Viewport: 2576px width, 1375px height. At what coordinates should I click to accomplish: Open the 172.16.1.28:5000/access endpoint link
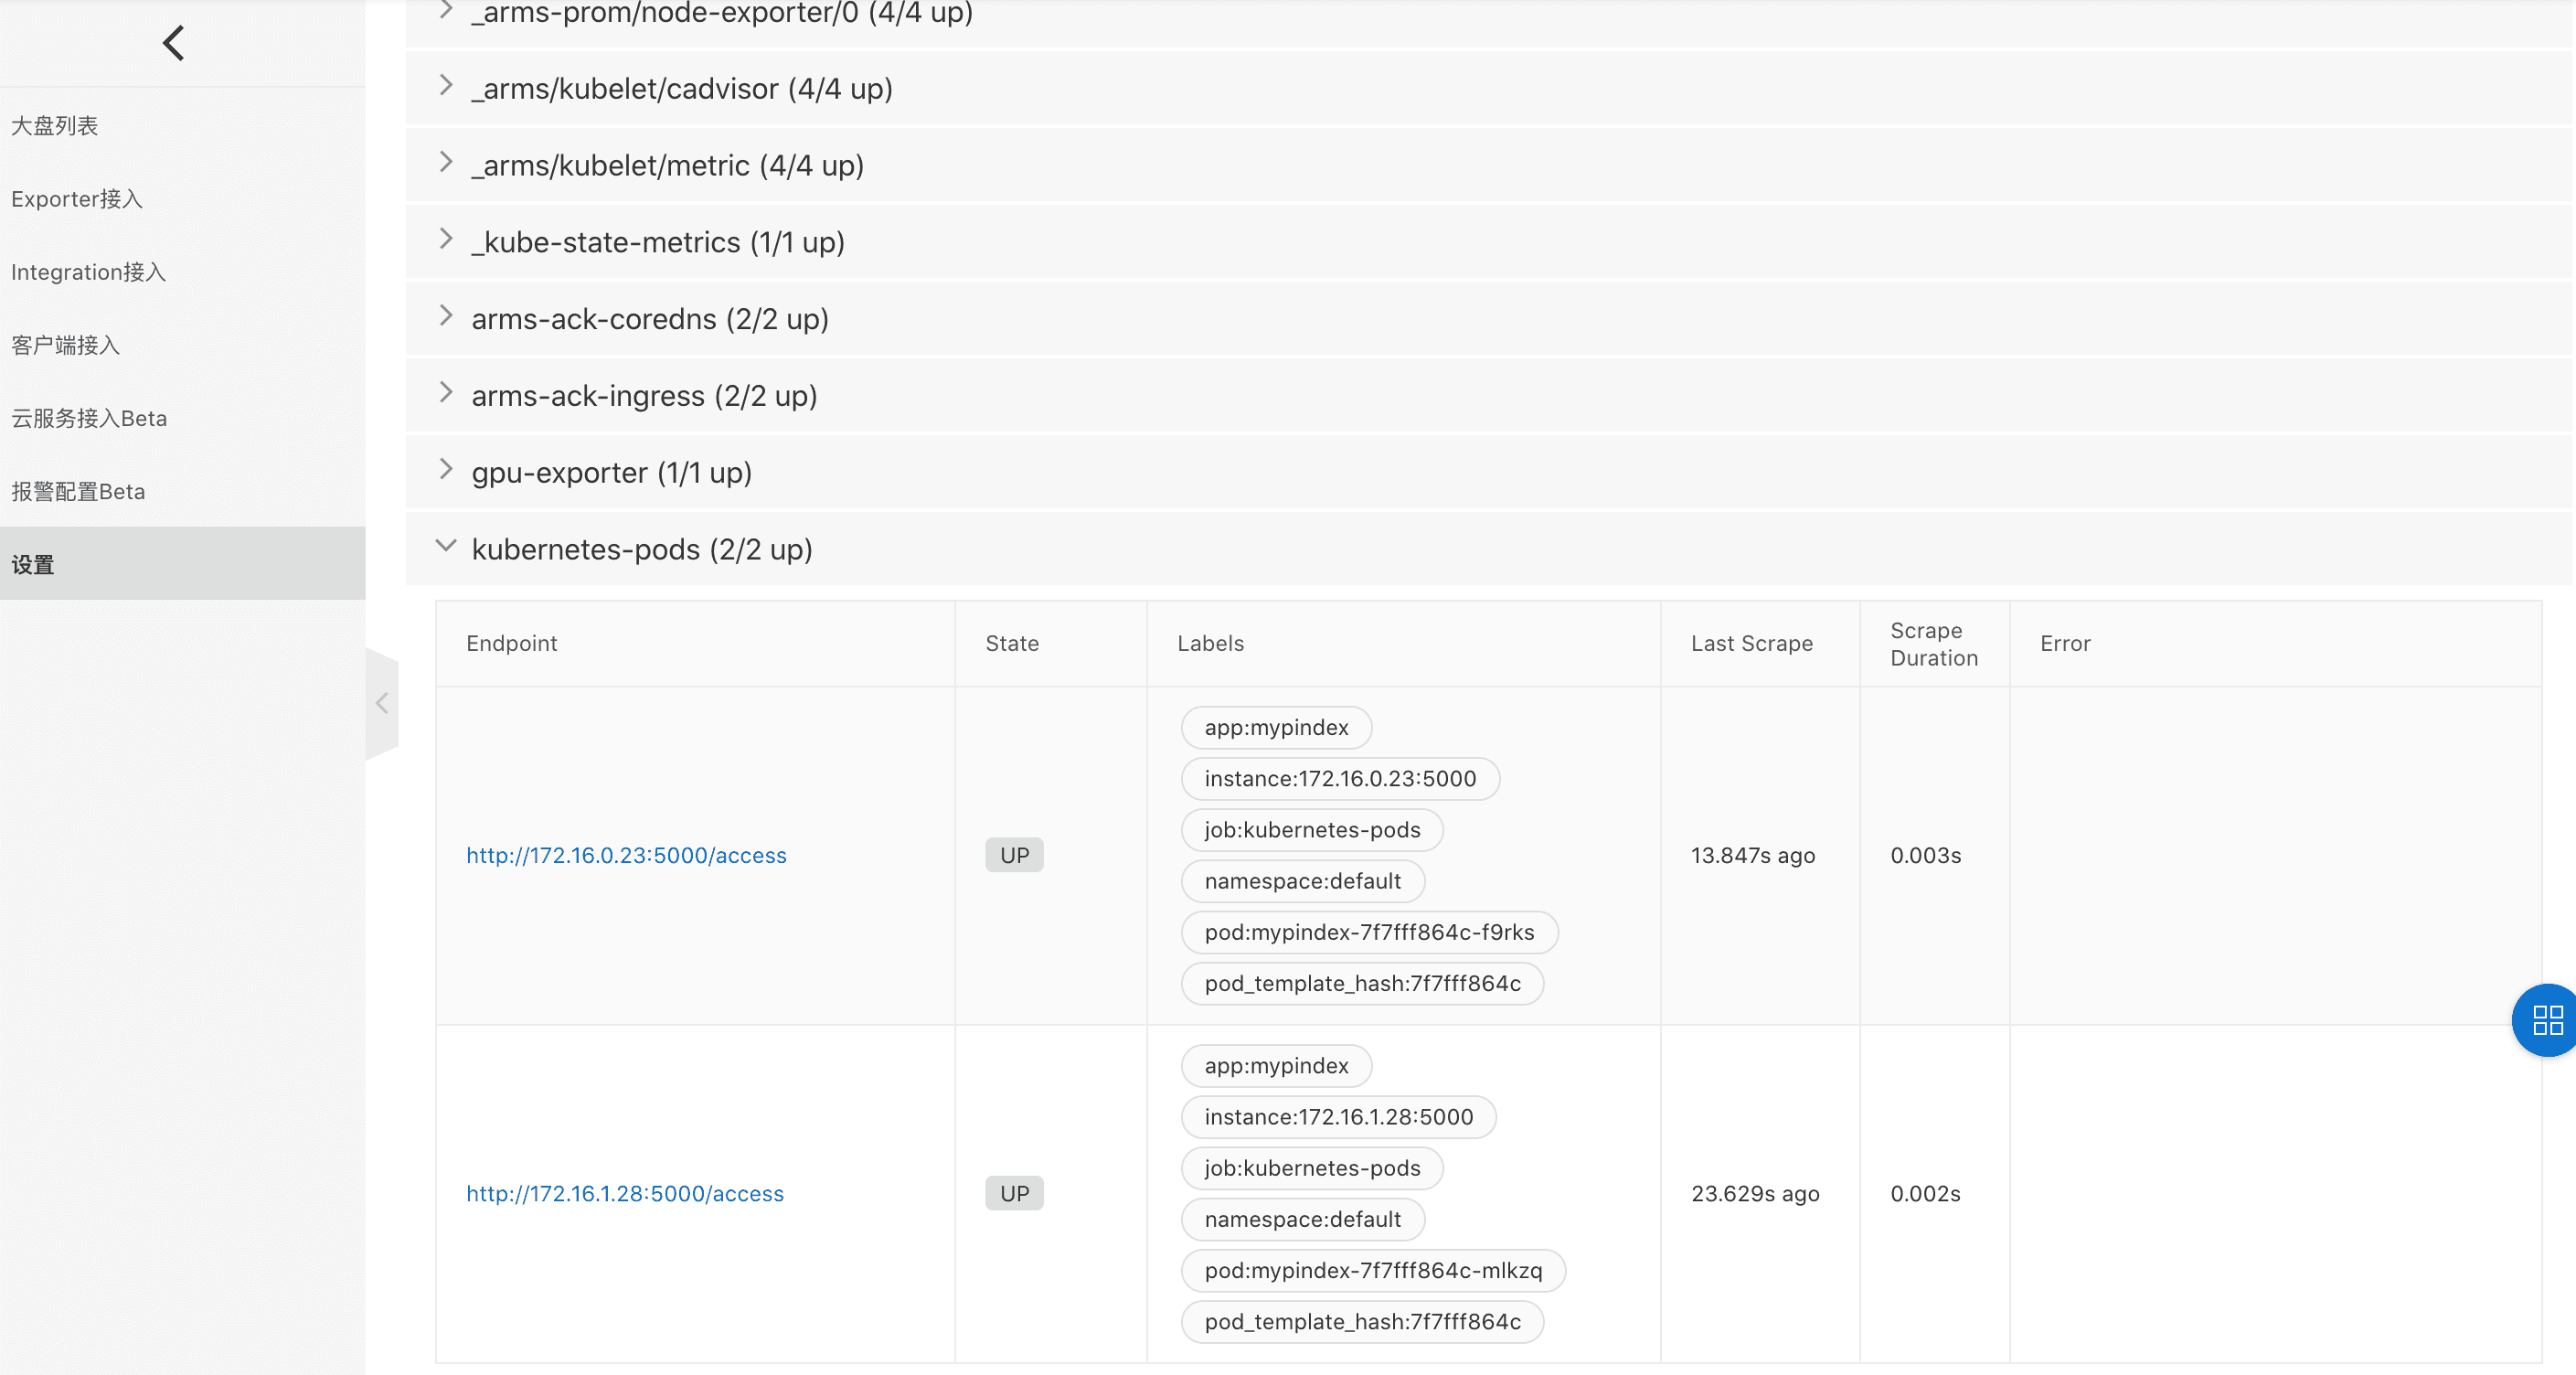(625, 1193)
